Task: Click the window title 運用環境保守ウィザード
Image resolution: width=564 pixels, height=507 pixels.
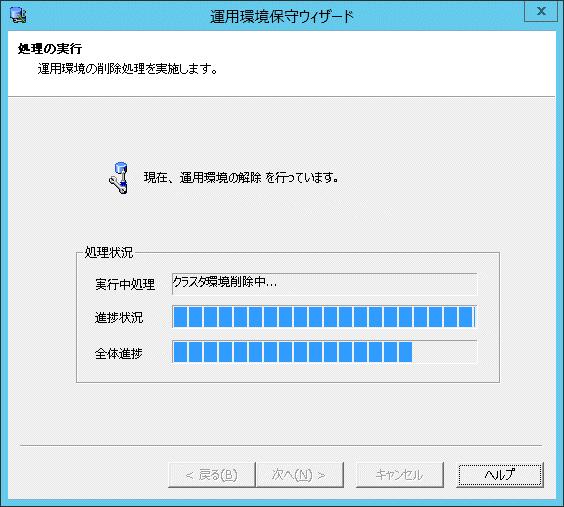Action: point(282,17)
